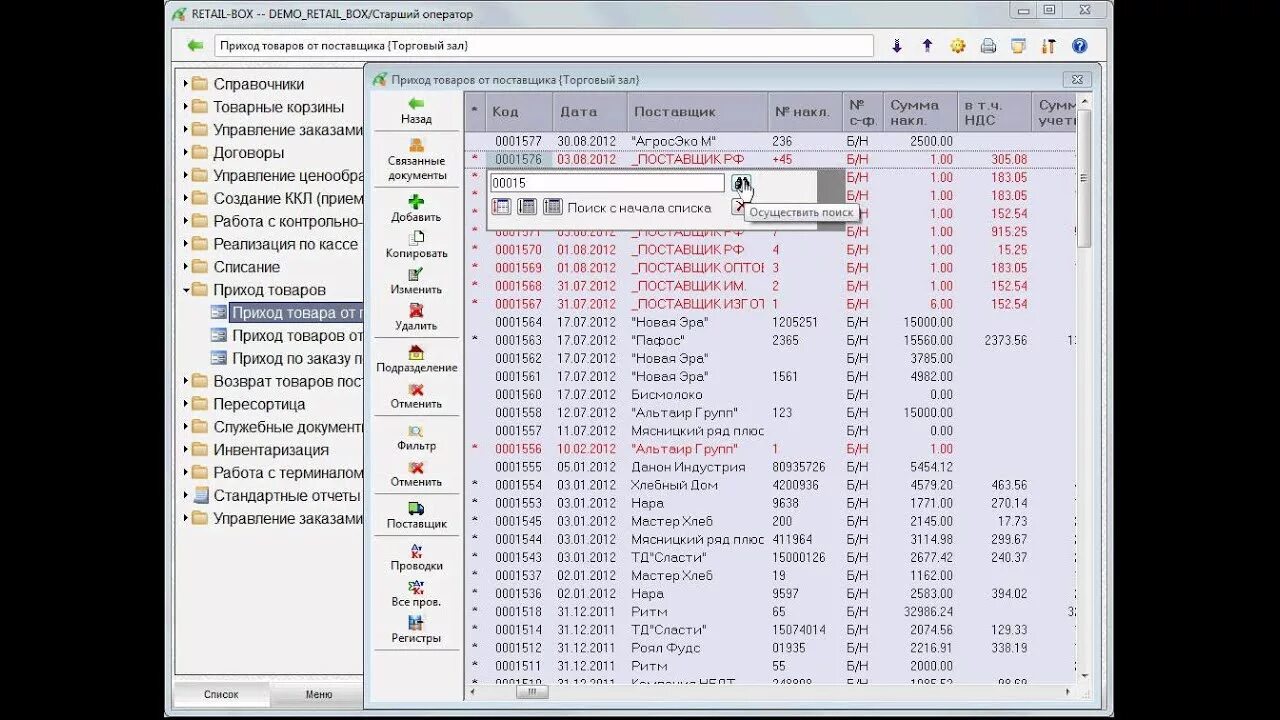Sort by the Дата column header

[x=589, y=112]
